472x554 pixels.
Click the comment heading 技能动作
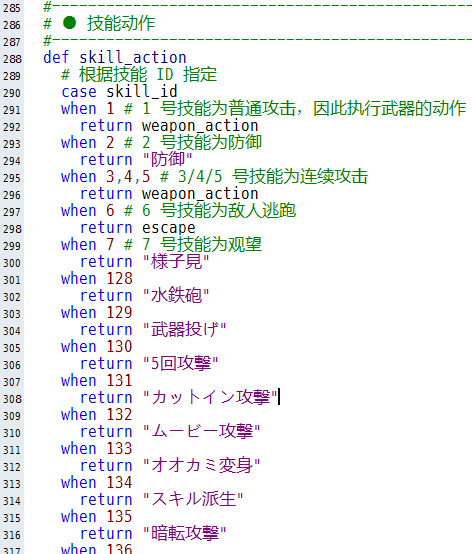tap(121, 24)
